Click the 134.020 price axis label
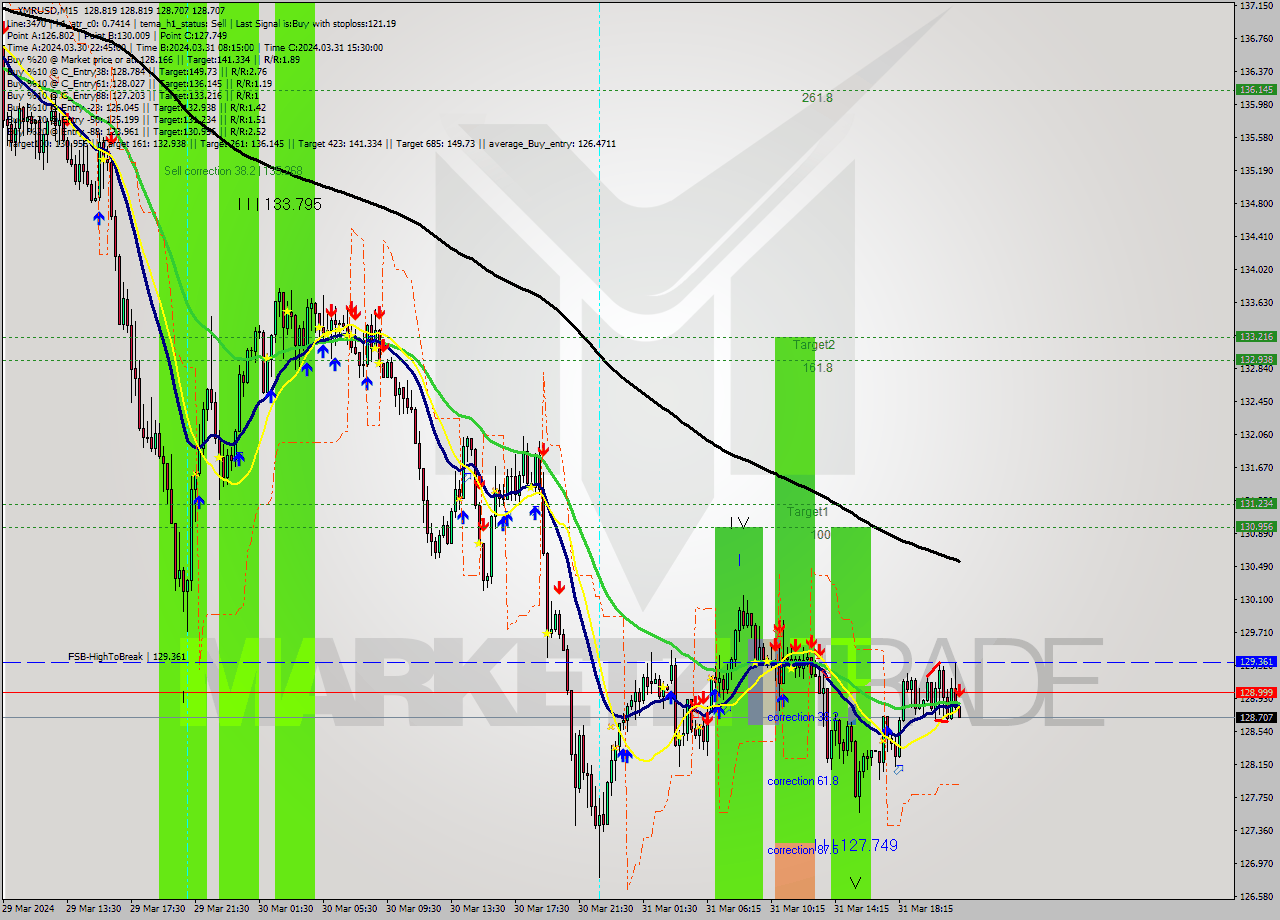The width and height of the screenshot is (1280, 920). (x=1256, y=270)
